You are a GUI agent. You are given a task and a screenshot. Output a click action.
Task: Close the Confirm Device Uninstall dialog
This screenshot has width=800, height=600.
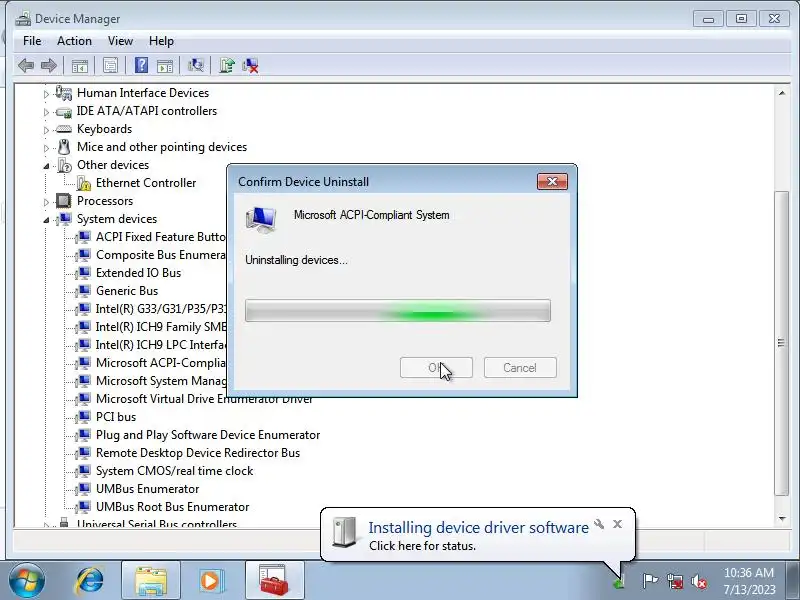pyautogui.click(x=552, y=181)
